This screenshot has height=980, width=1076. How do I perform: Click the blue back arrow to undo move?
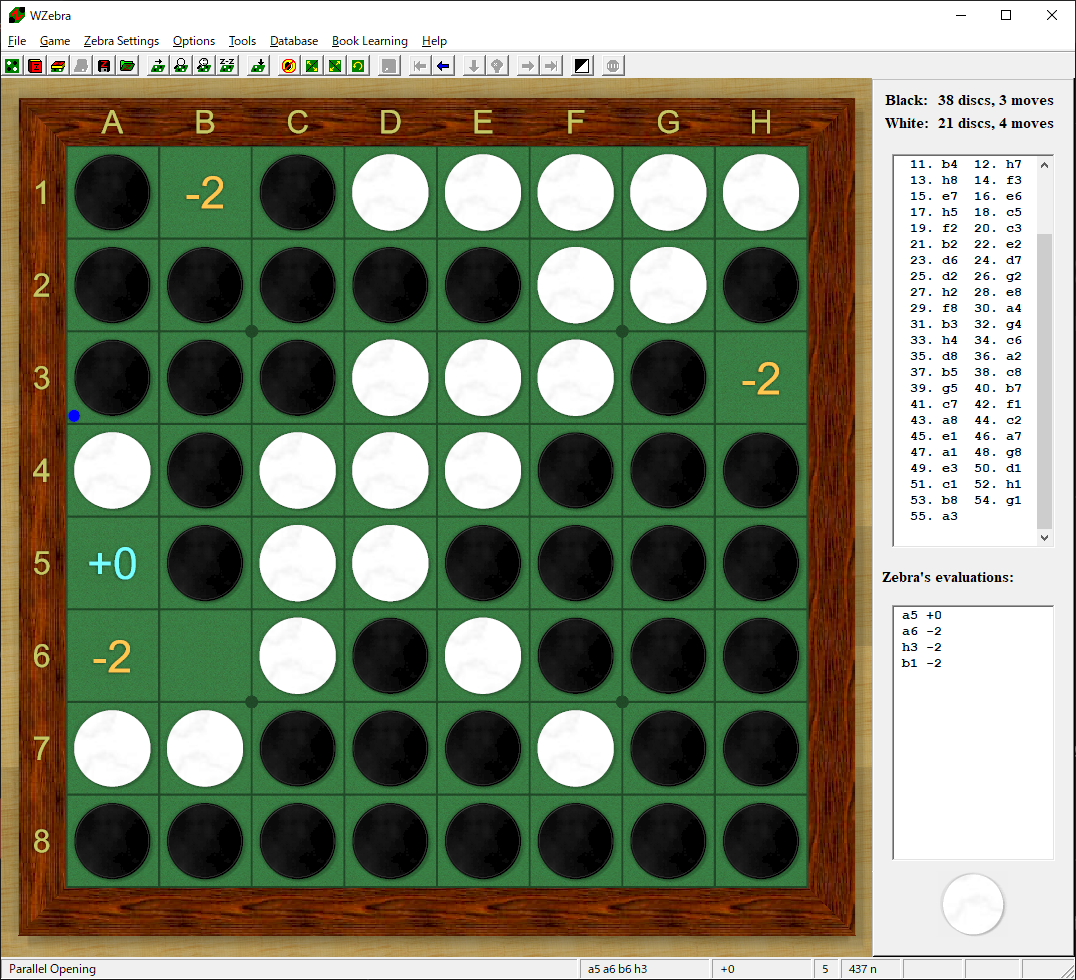[443, 66]
